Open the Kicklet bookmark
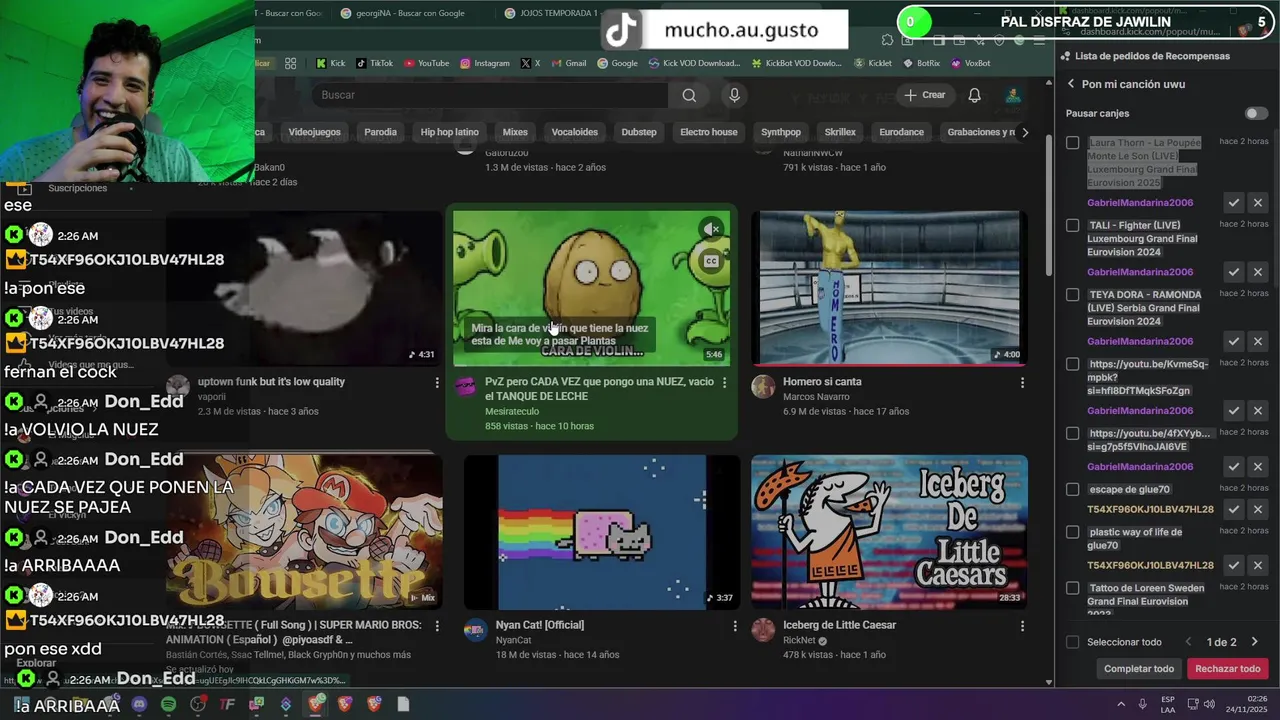Viewport: 1280px width, 720px height. [872, 63]
